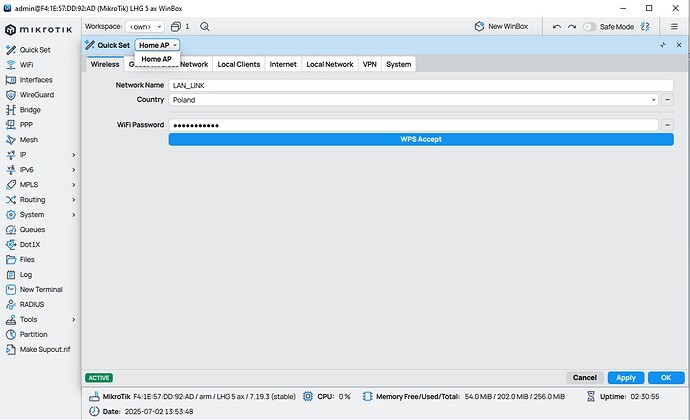Close the Quick Set panel
This screenshot has width=690, height=420.
point(679,45)
